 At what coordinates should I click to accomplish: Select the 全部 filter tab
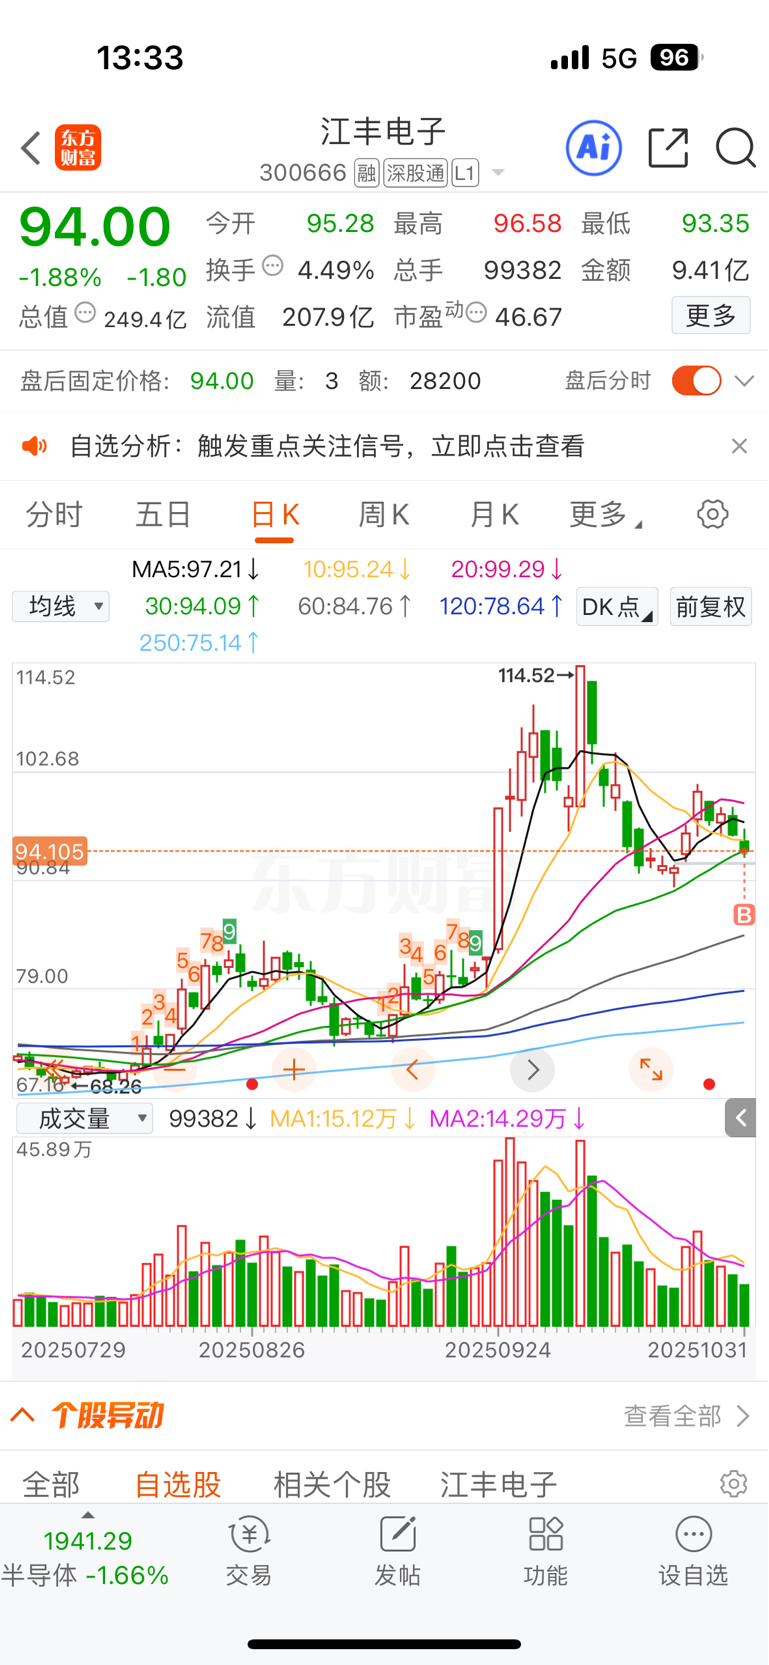51,1484
